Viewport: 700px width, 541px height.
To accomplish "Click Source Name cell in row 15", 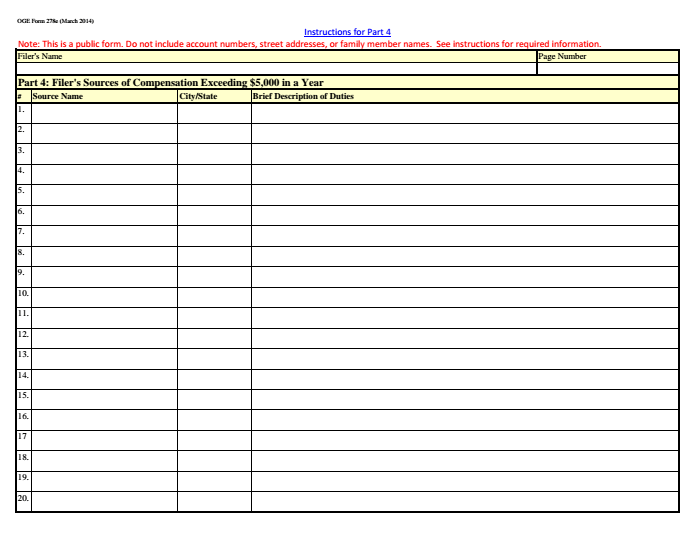I will tap(104, 399).
